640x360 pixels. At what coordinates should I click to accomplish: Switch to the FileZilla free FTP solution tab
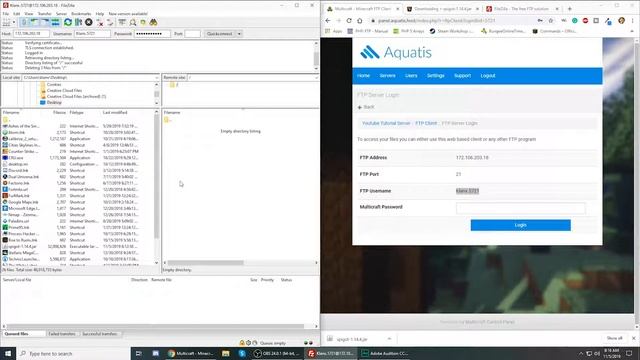(521, 9)
